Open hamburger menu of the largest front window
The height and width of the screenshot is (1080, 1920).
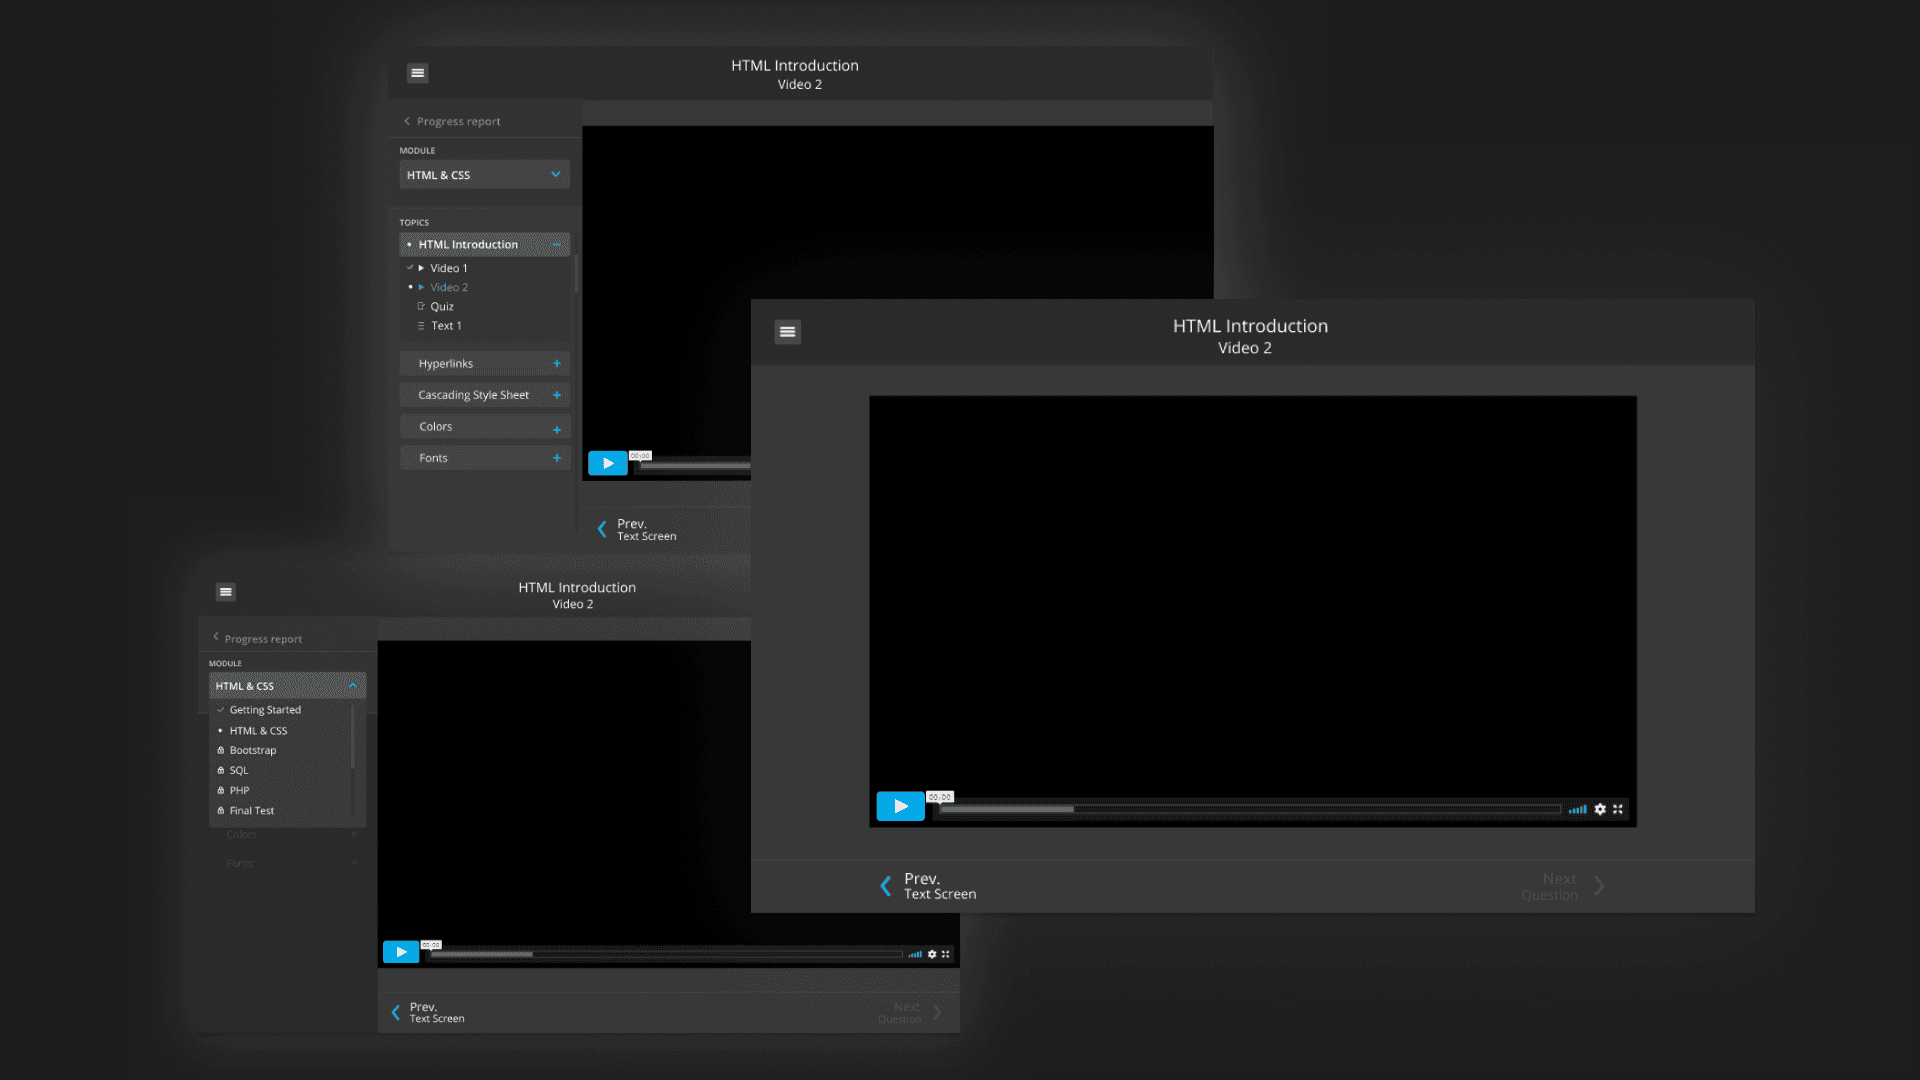pos(787,332)
